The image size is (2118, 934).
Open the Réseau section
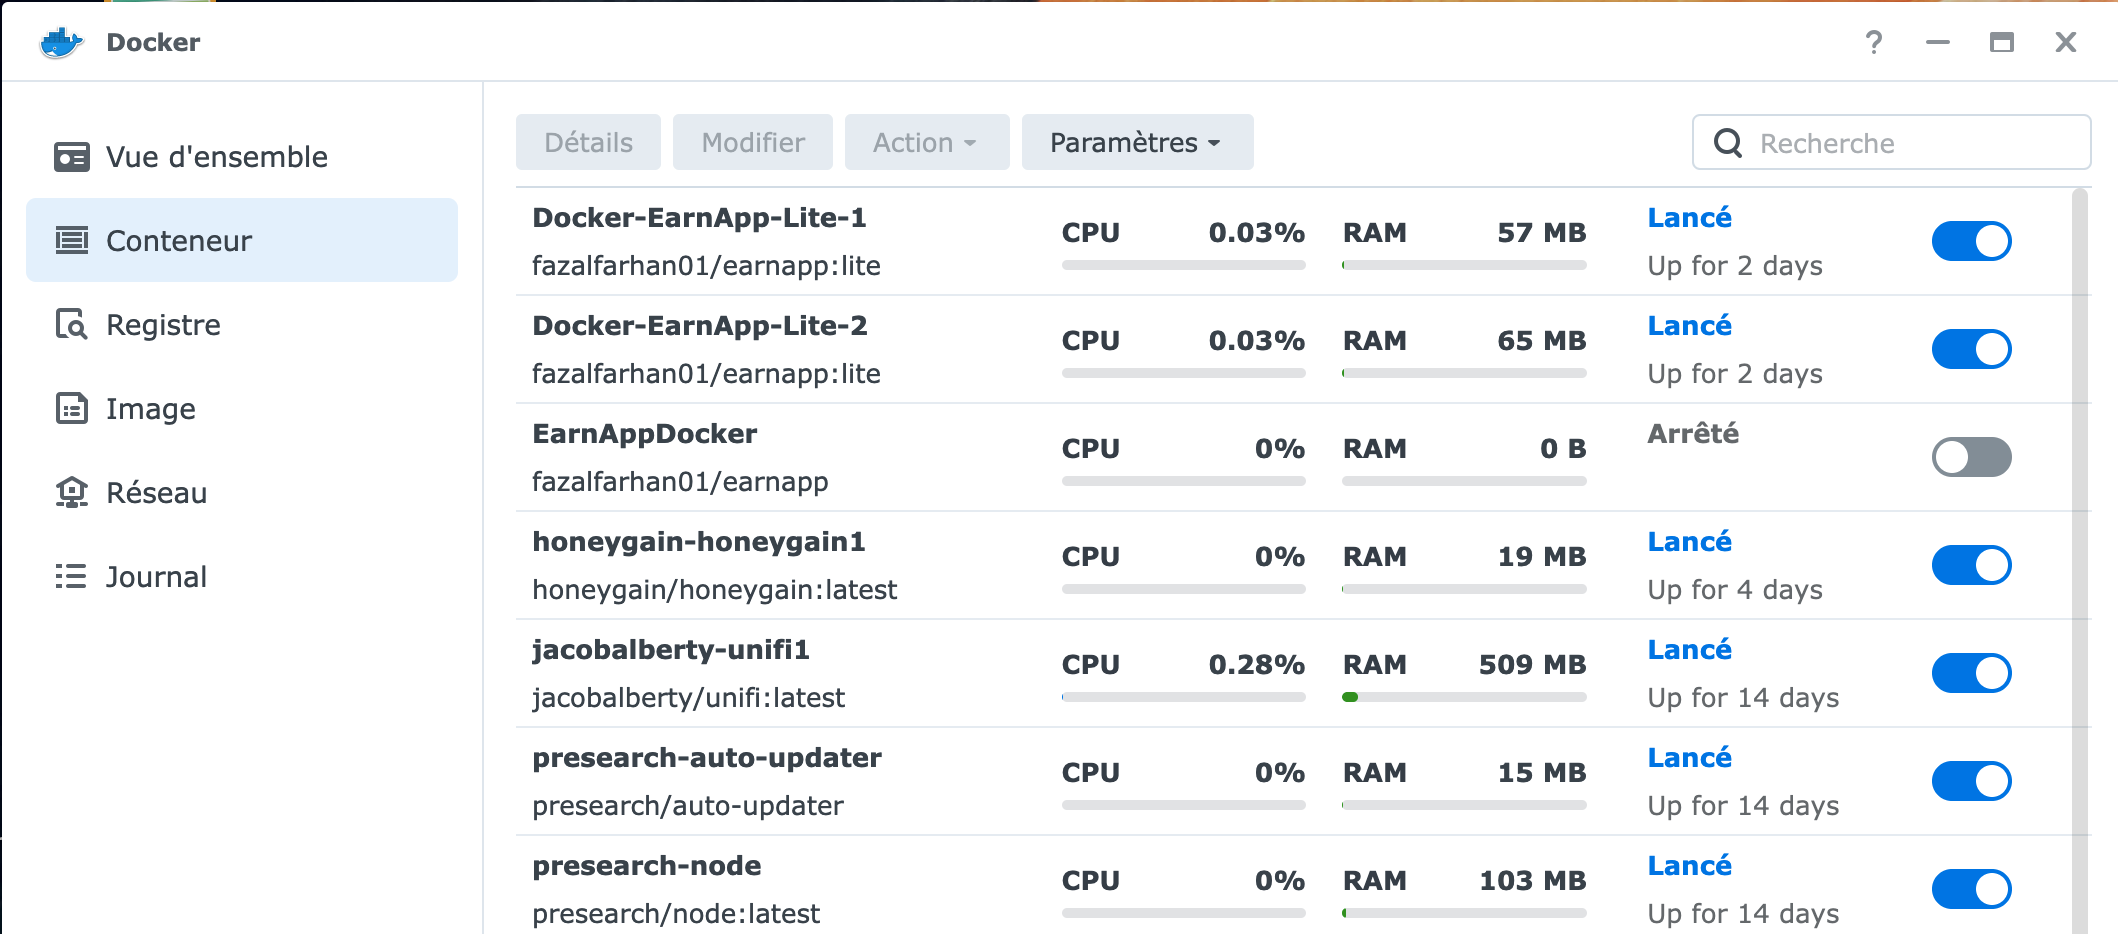242,492
